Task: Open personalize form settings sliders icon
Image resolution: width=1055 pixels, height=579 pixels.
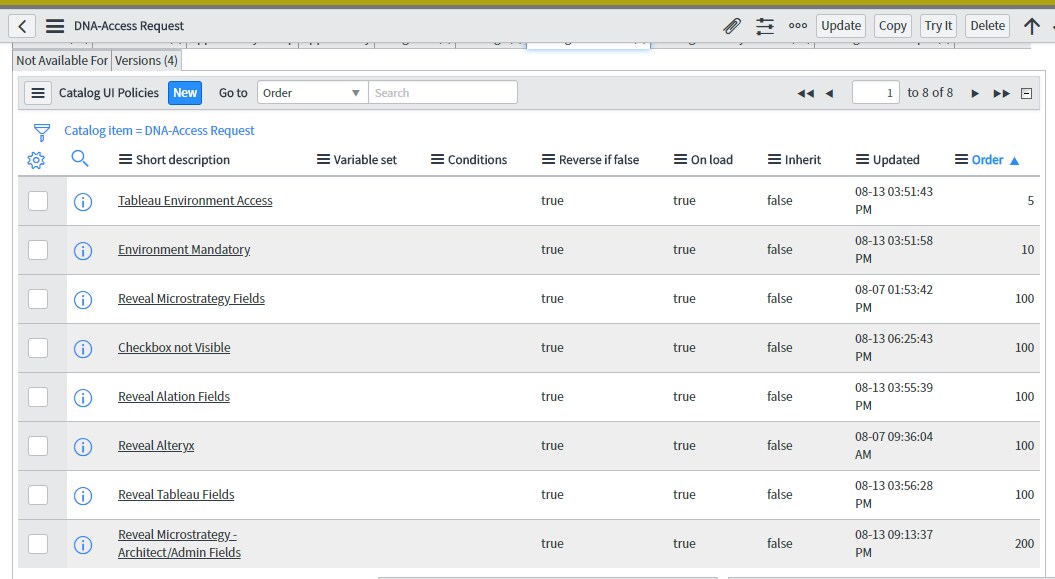Action: pyautogui.click(x=765, y=26)
